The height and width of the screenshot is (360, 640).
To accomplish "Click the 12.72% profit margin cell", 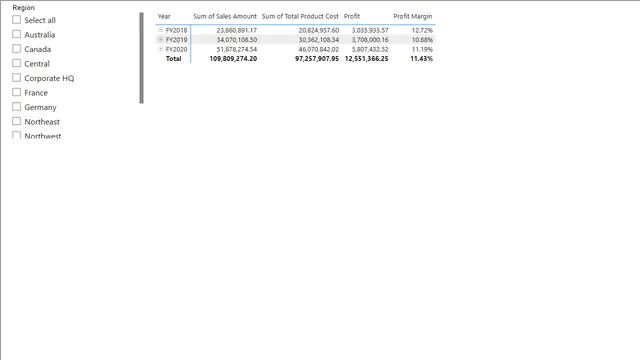I will click(422, 30).
